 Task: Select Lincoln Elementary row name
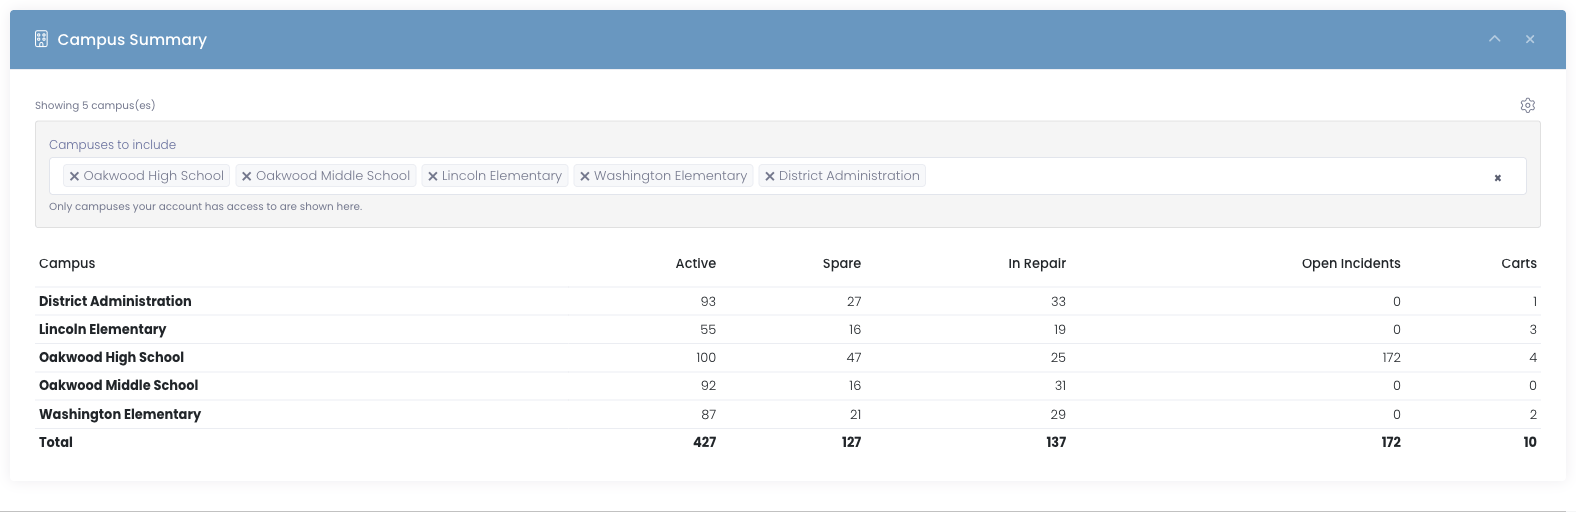click(x=102, y=329)
